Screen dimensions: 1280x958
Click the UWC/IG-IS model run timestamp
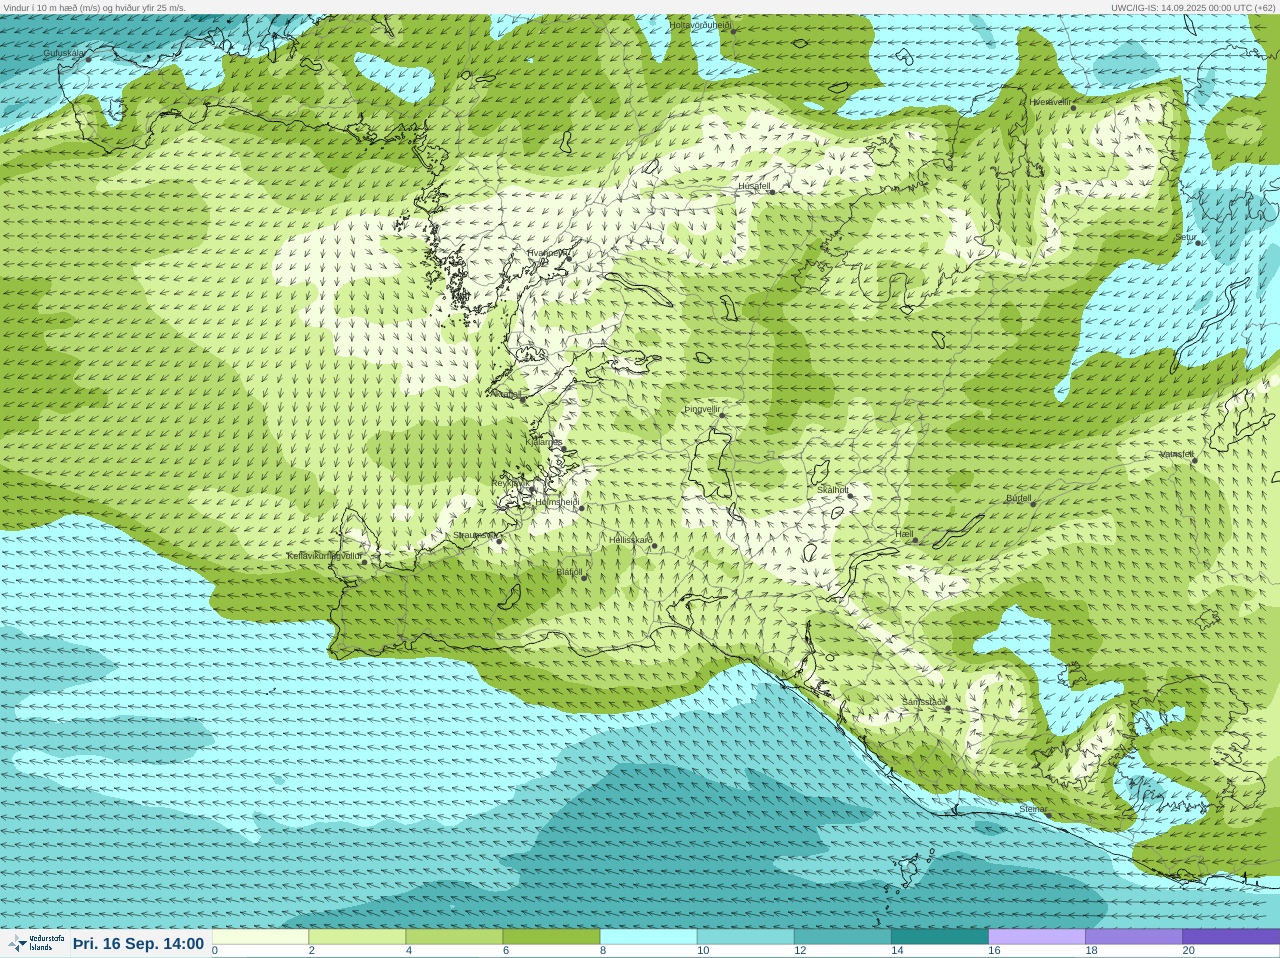click(x=1193, y=7)
